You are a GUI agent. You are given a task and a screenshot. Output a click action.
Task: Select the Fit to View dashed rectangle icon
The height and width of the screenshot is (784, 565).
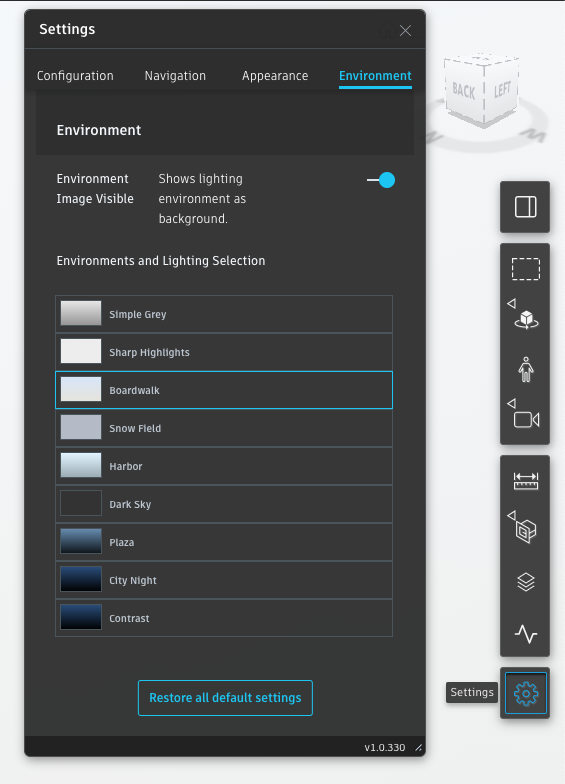[526, 269]
